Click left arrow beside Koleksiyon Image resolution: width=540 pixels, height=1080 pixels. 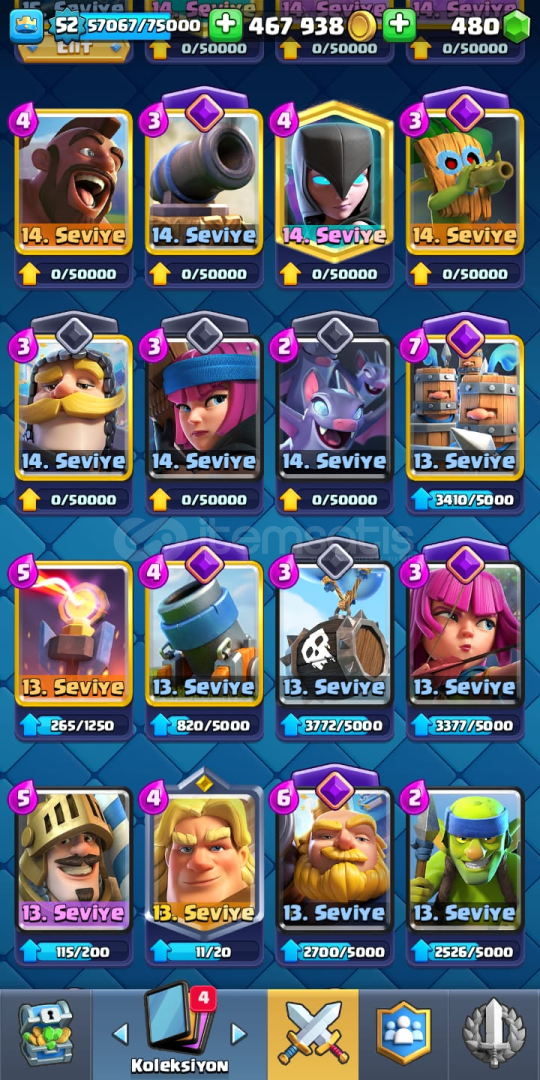click(121, 1033)
